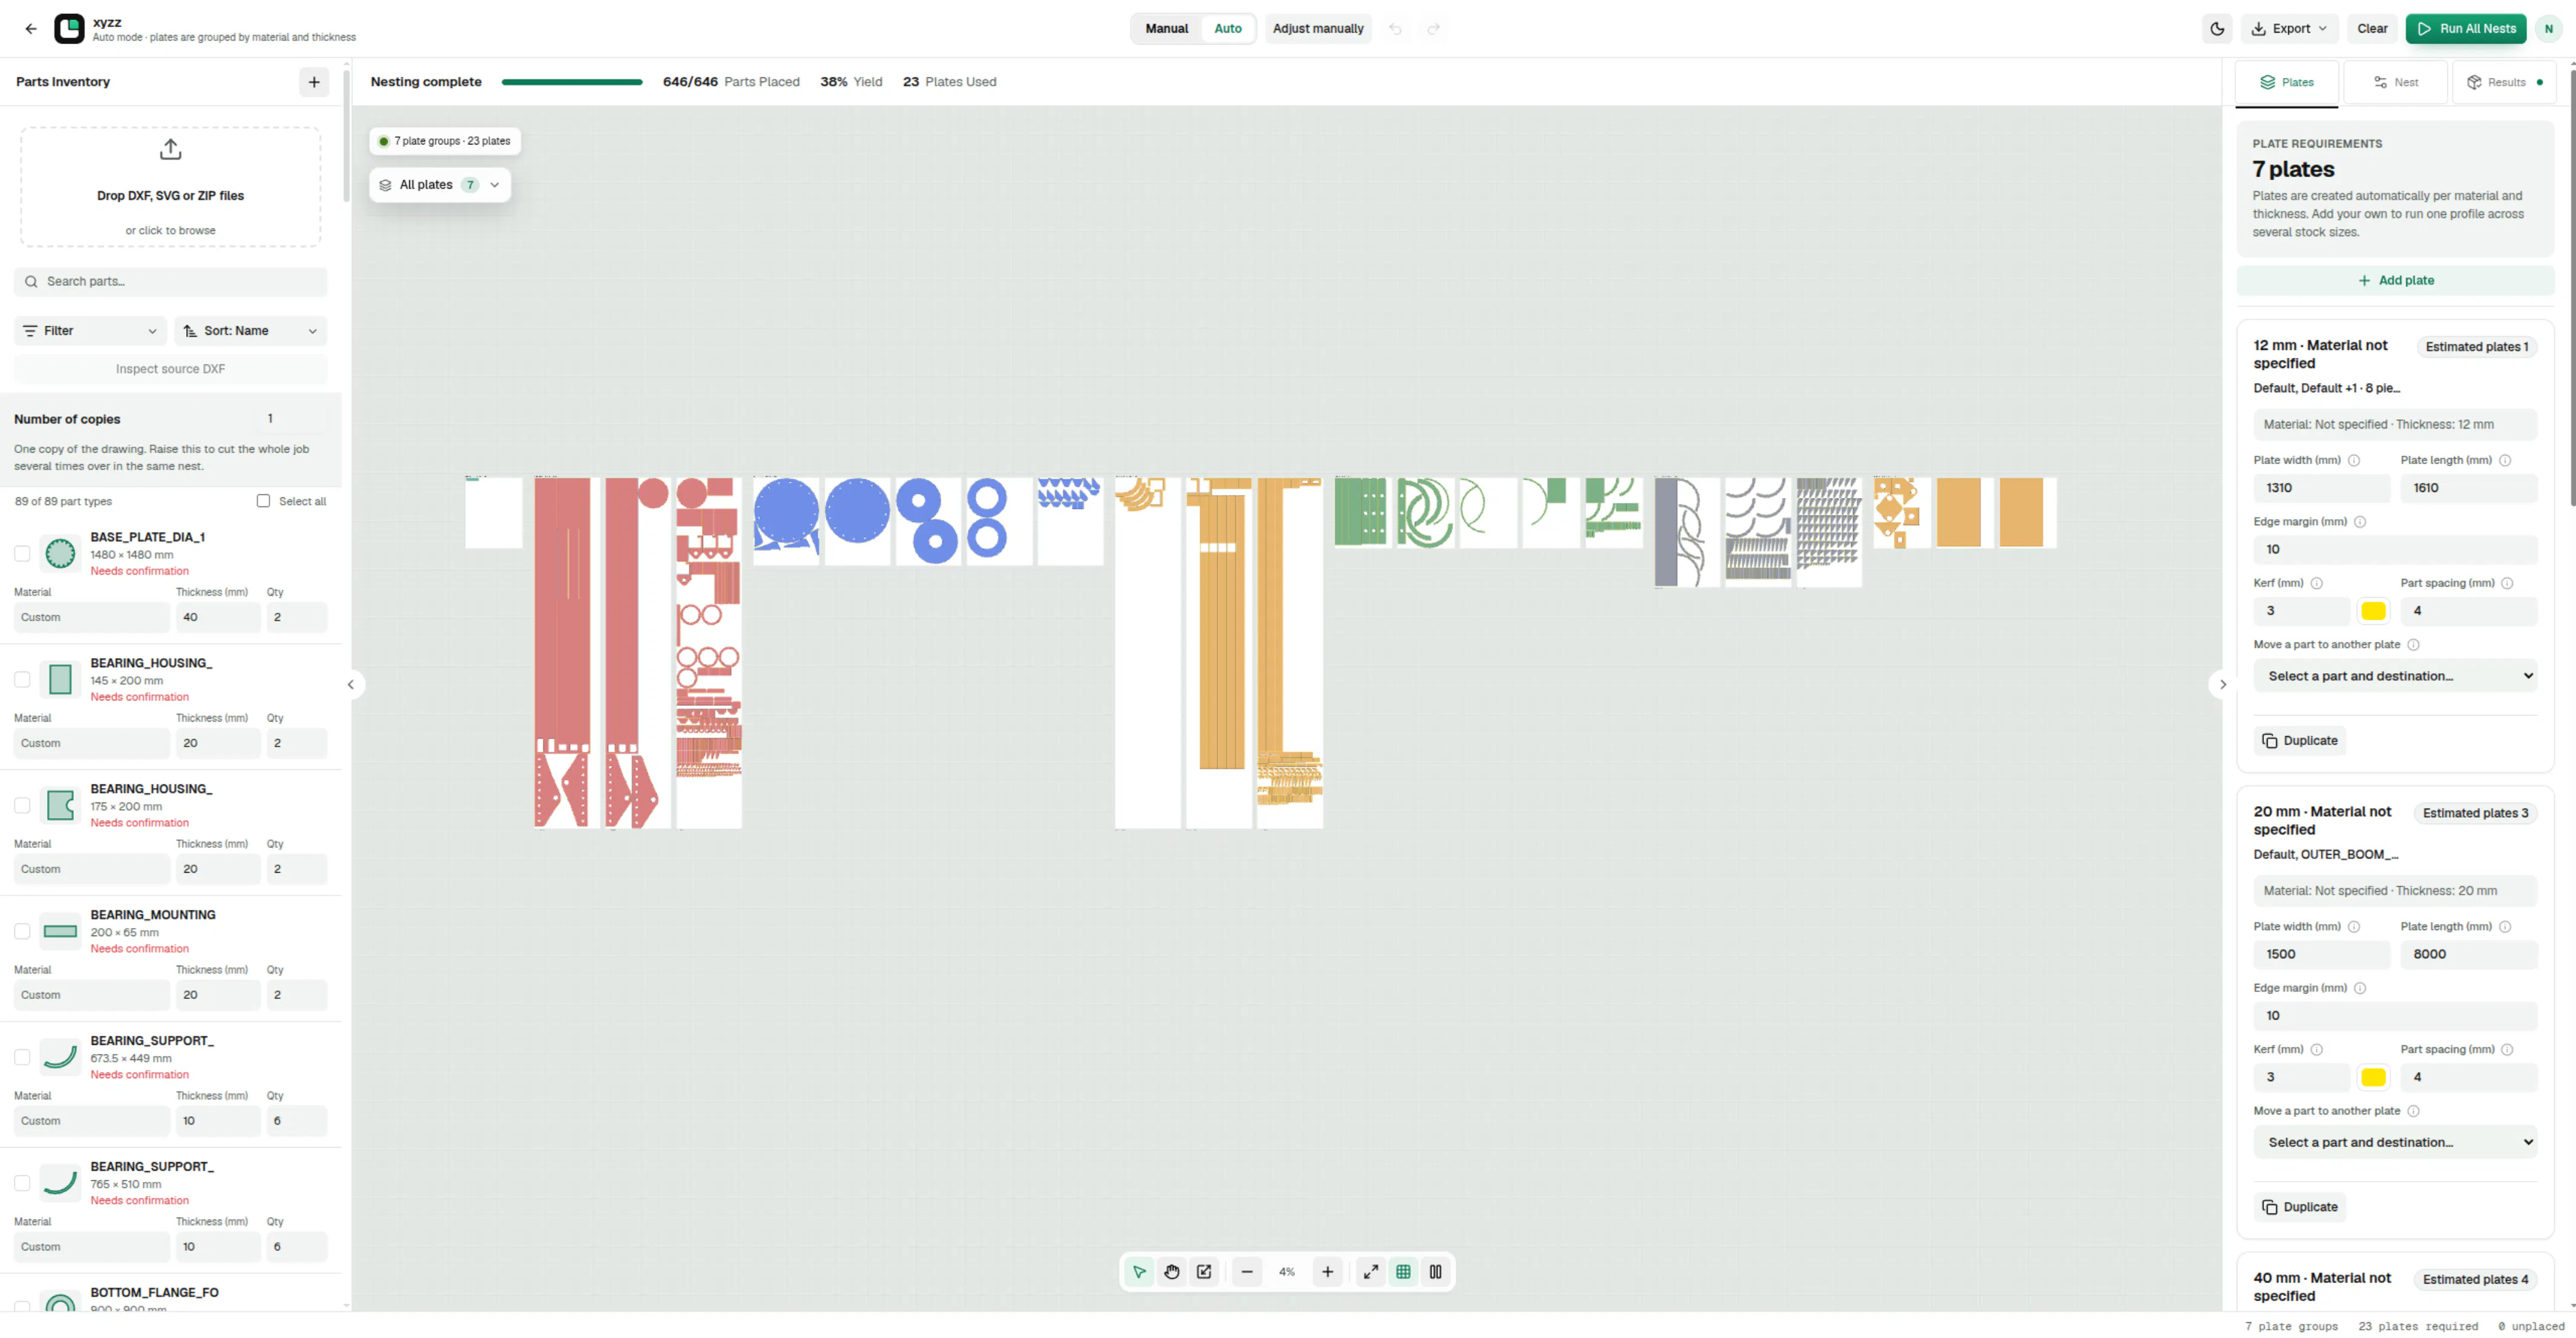The width and height of the screenshot is (2576, 1338).
Task: Check the BEARING_HOUSING_ 145 × 200 checkbox
Action: (22, 679)
